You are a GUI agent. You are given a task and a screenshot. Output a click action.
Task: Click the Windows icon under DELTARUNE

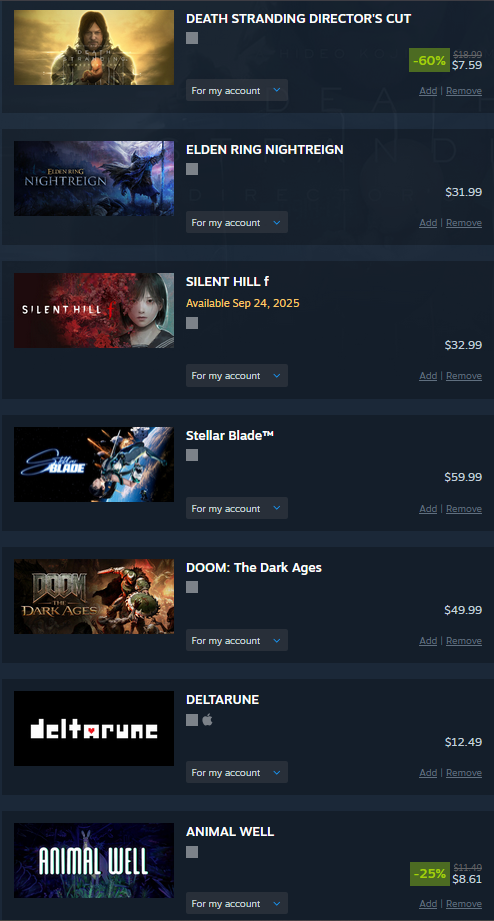pos(192,720)
